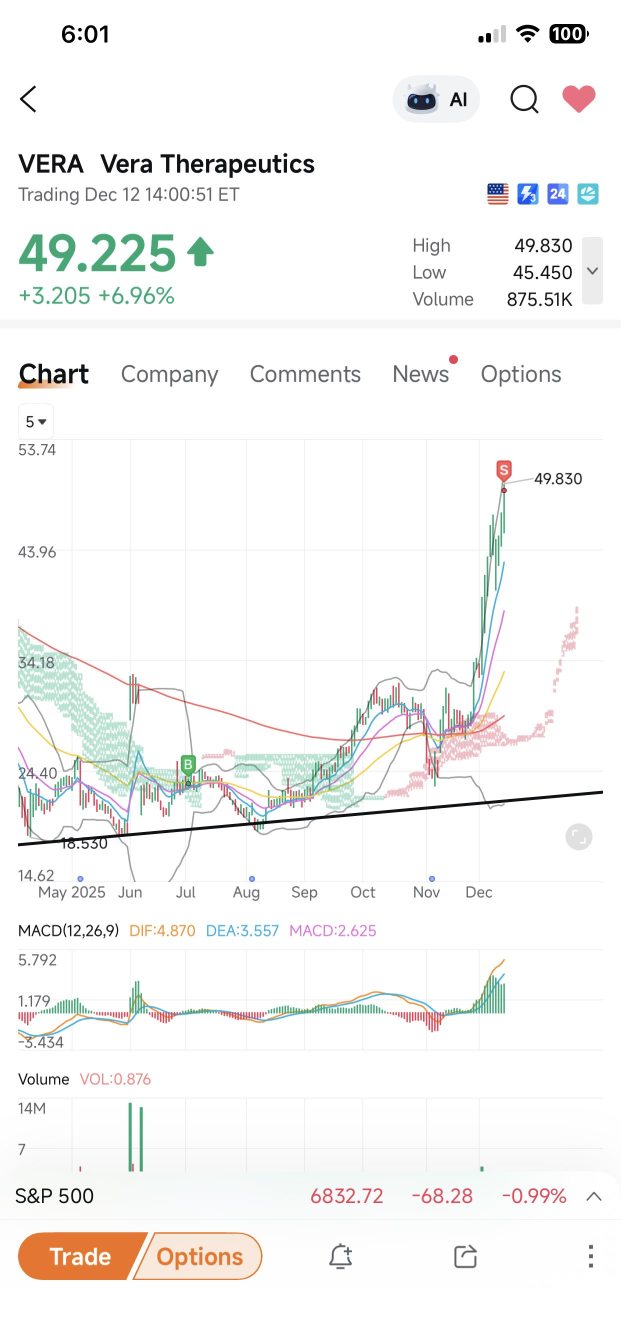Tap the blue lightning level-3 icon
Image resolution: width=621 pixels, height=1344 pixels.
(x=528, y=194)
